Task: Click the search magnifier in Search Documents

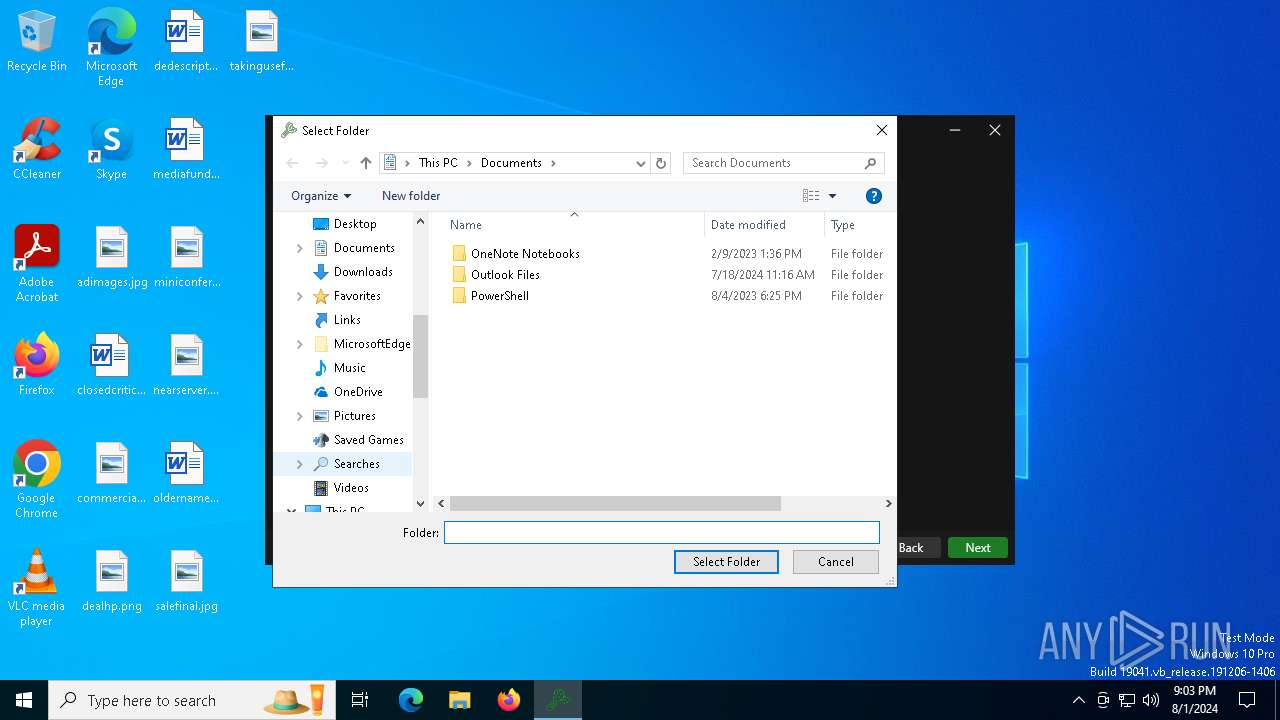Action: tap(870, 163)
